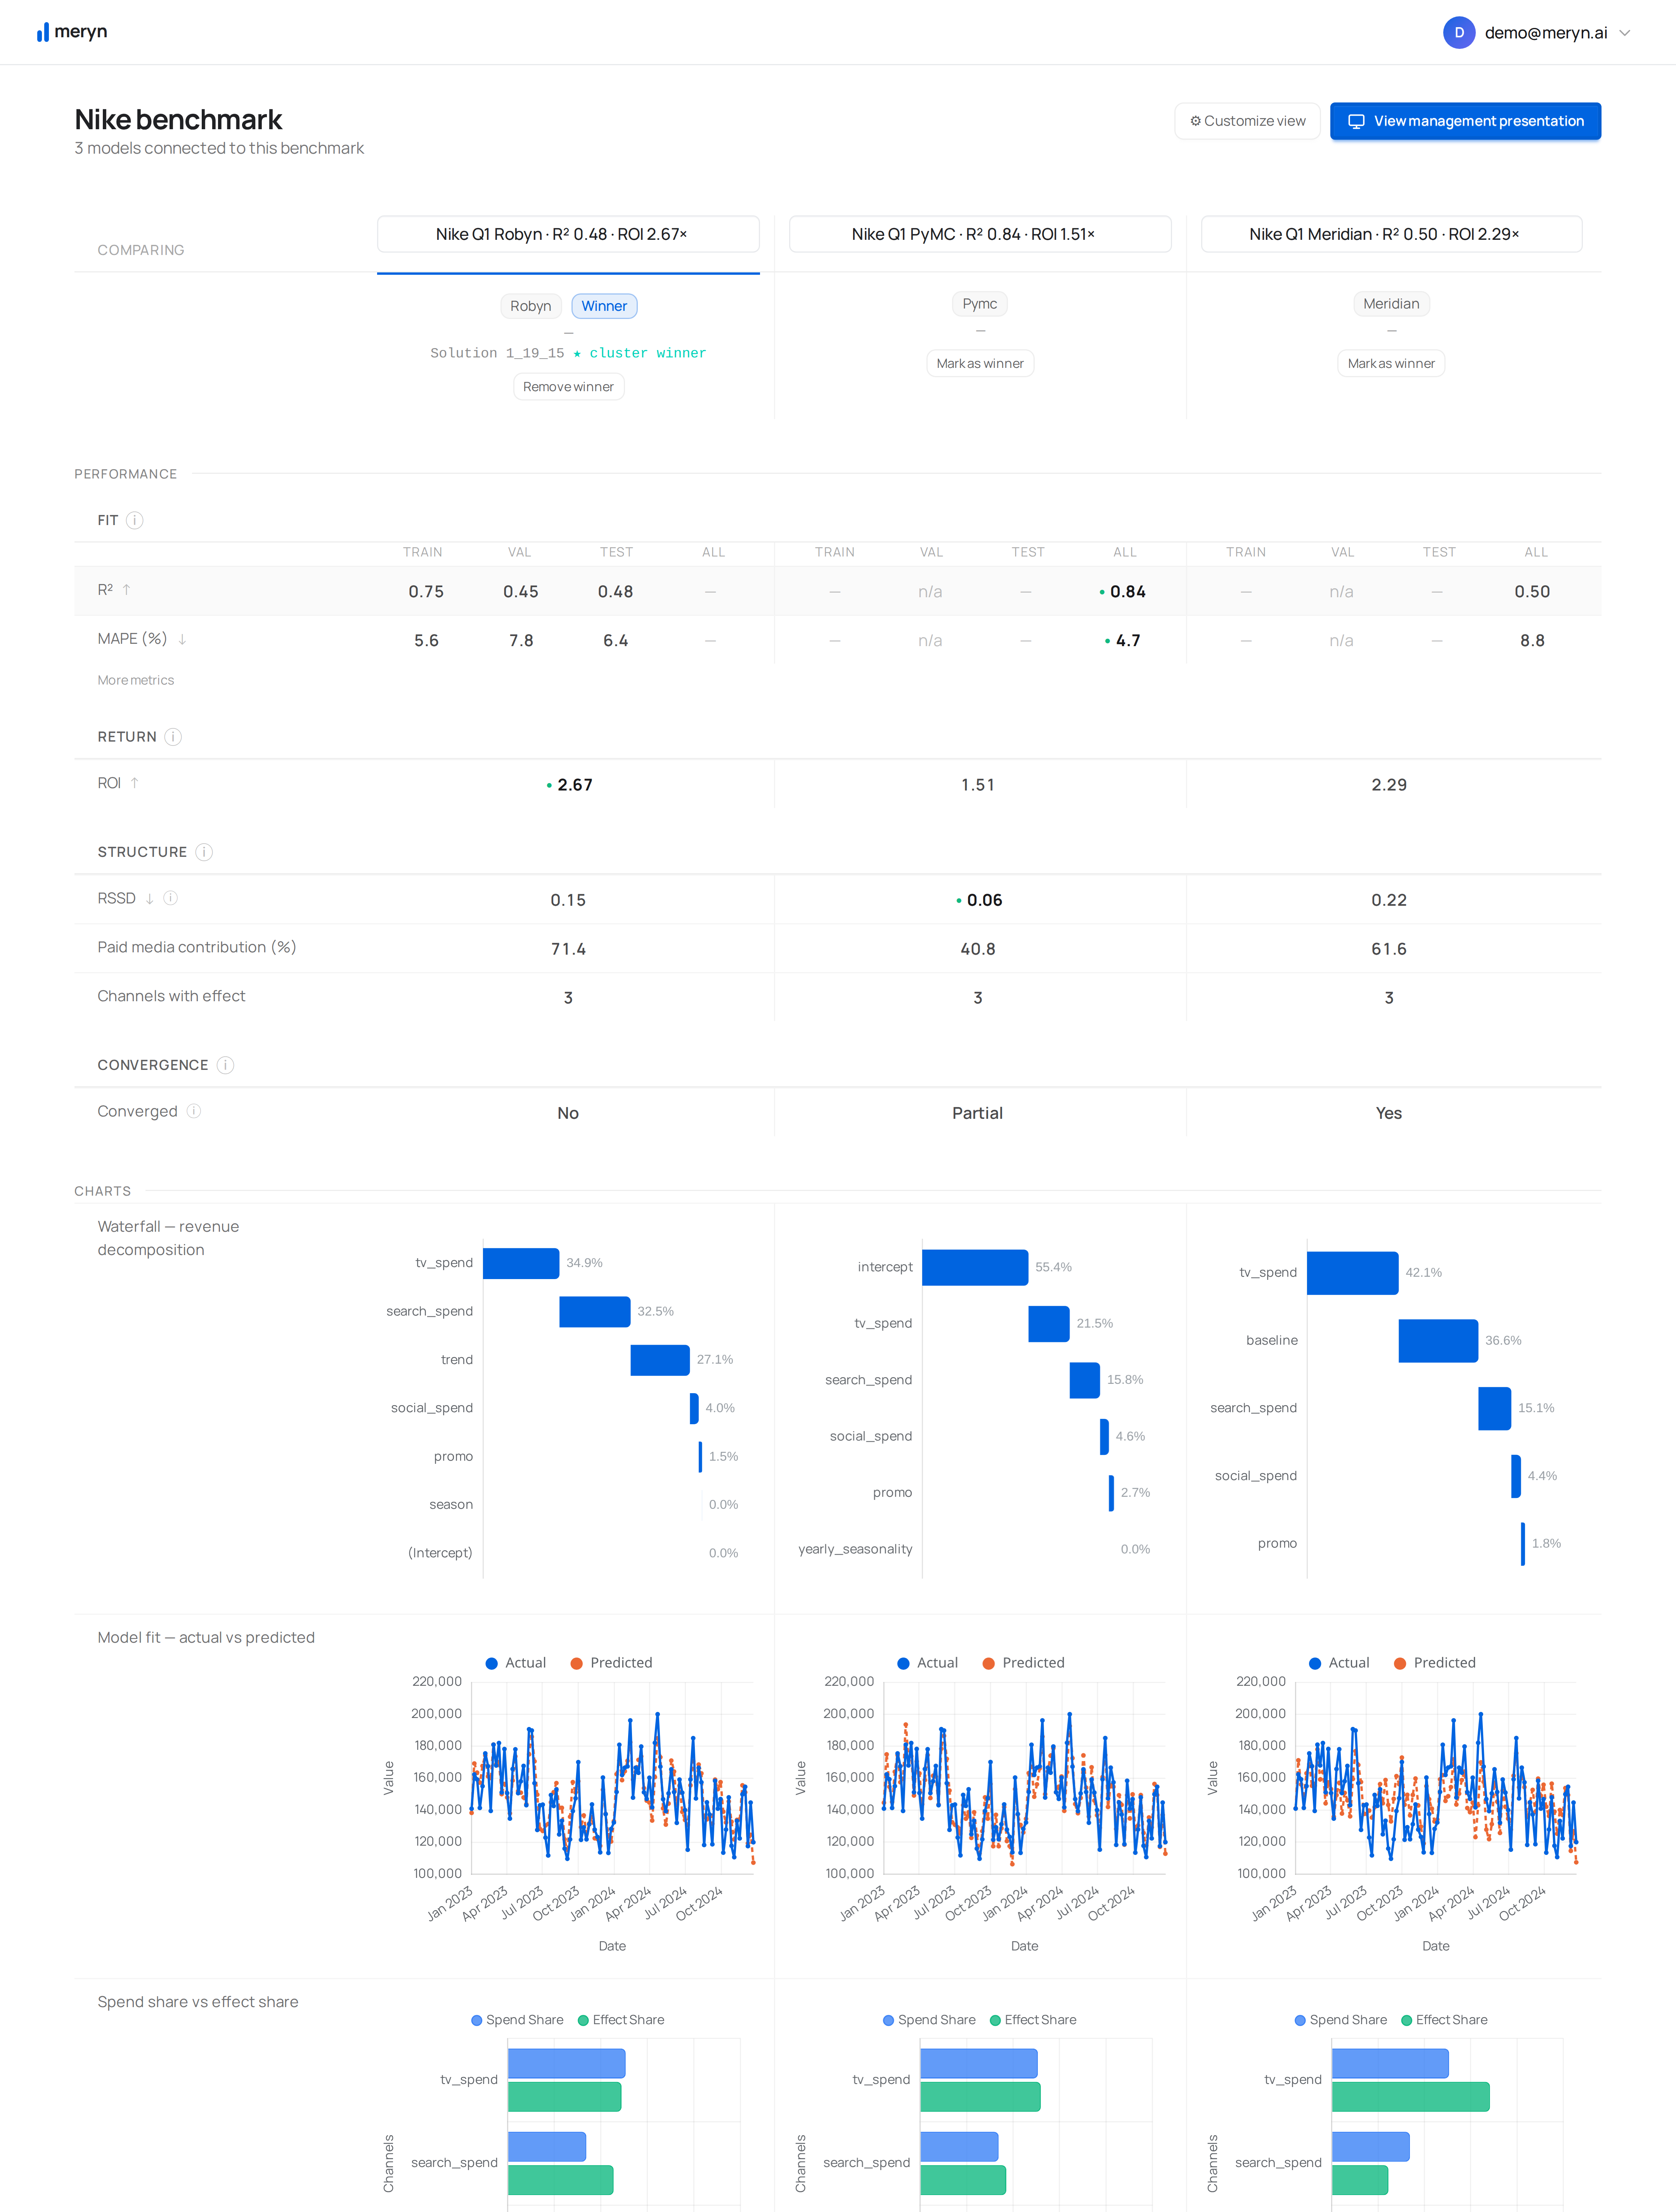Image resolution: width=1676 pixels, height=2212 pixels.
Task: Click the user avatar D icon
Action: [x=1459, y=32]
